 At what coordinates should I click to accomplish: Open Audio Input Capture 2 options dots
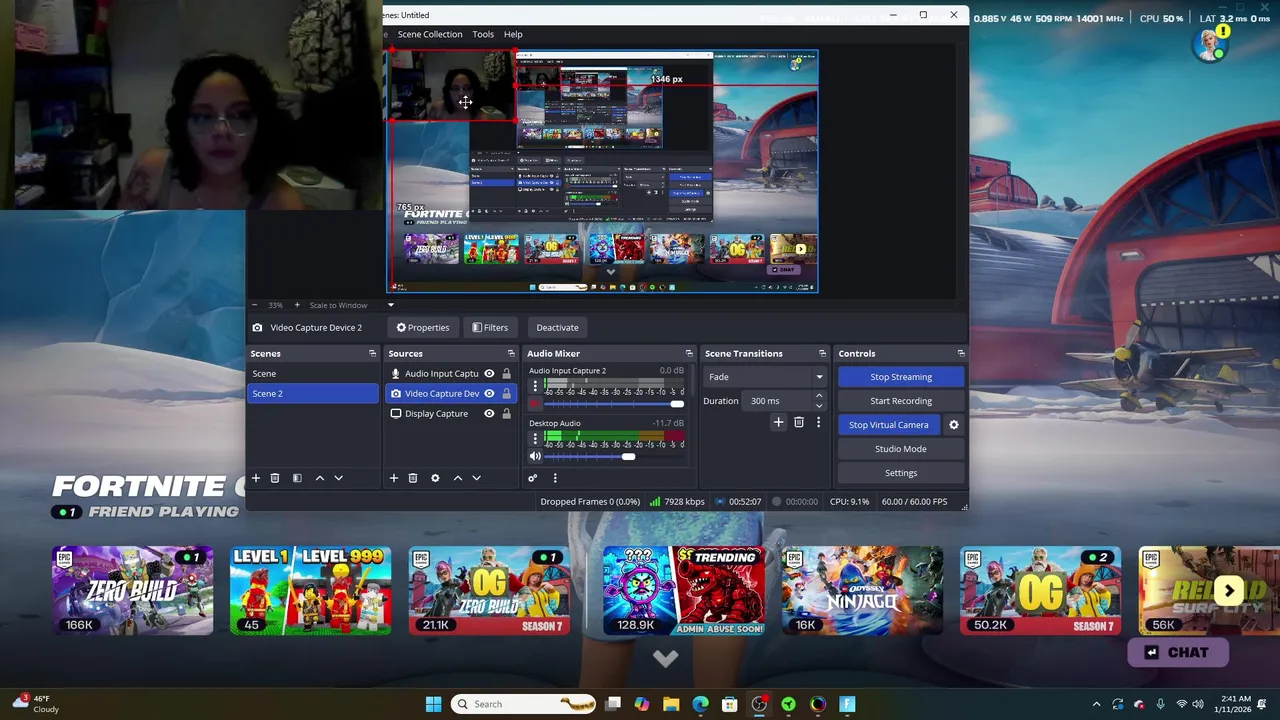[535, 385]
